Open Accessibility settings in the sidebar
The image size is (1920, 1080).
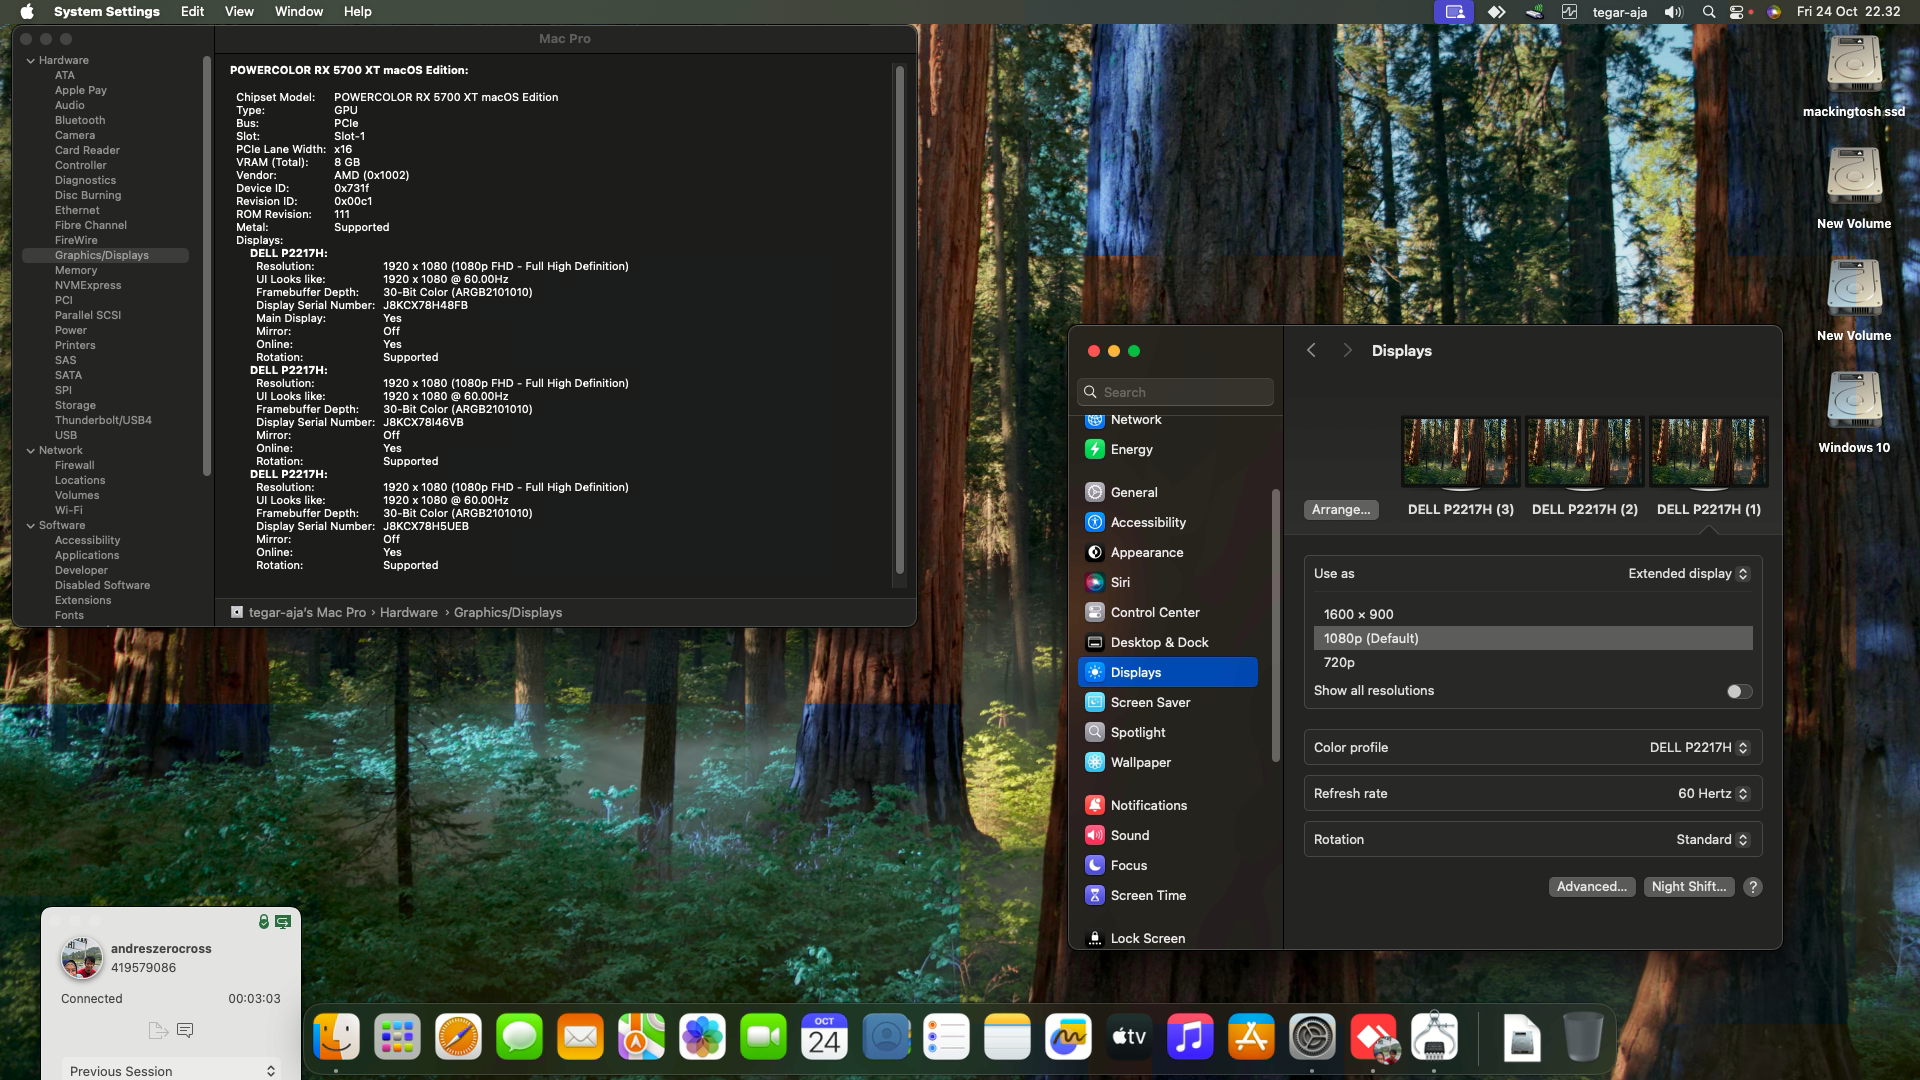click(1167, 523)
